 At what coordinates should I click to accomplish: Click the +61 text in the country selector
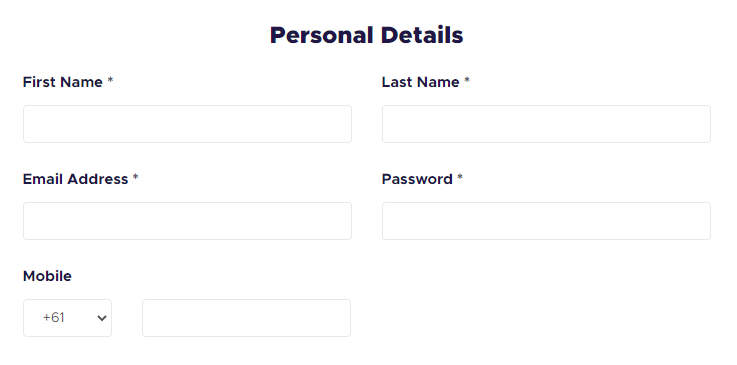54,318
